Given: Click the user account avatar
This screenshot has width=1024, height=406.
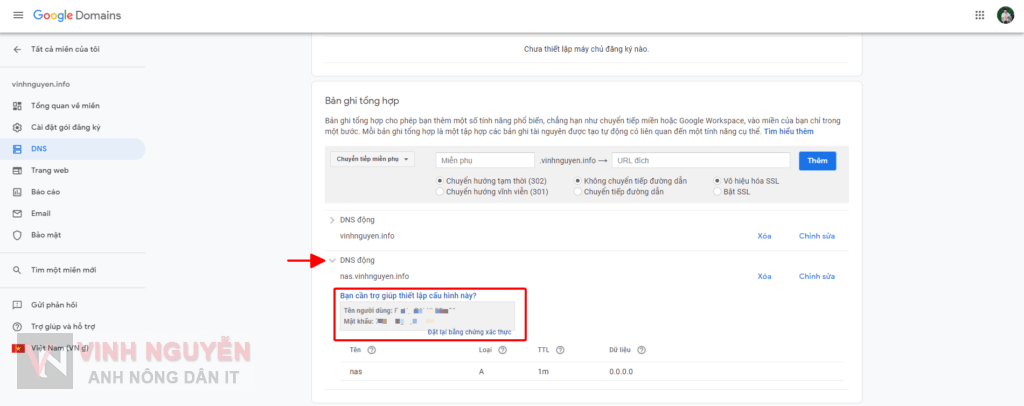Looking at the screenshot, I should 1005,15.
